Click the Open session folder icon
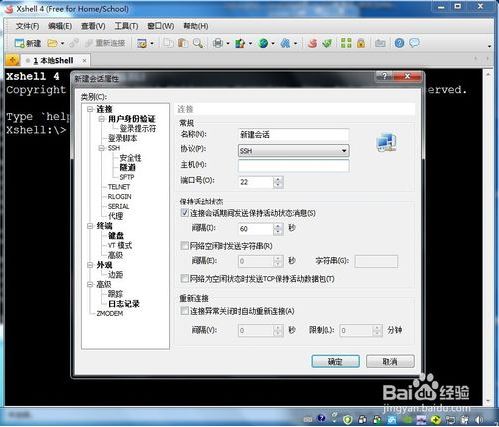Image resolution: width=499 pixels, height=427 pixels. 52,43
